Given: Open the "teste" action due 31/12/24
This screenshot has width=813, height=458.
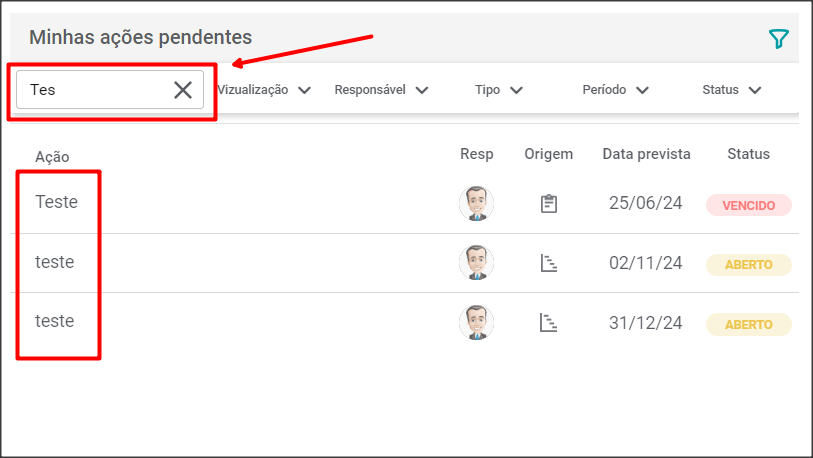Looking at the screenshot, I should pos(55,321).
